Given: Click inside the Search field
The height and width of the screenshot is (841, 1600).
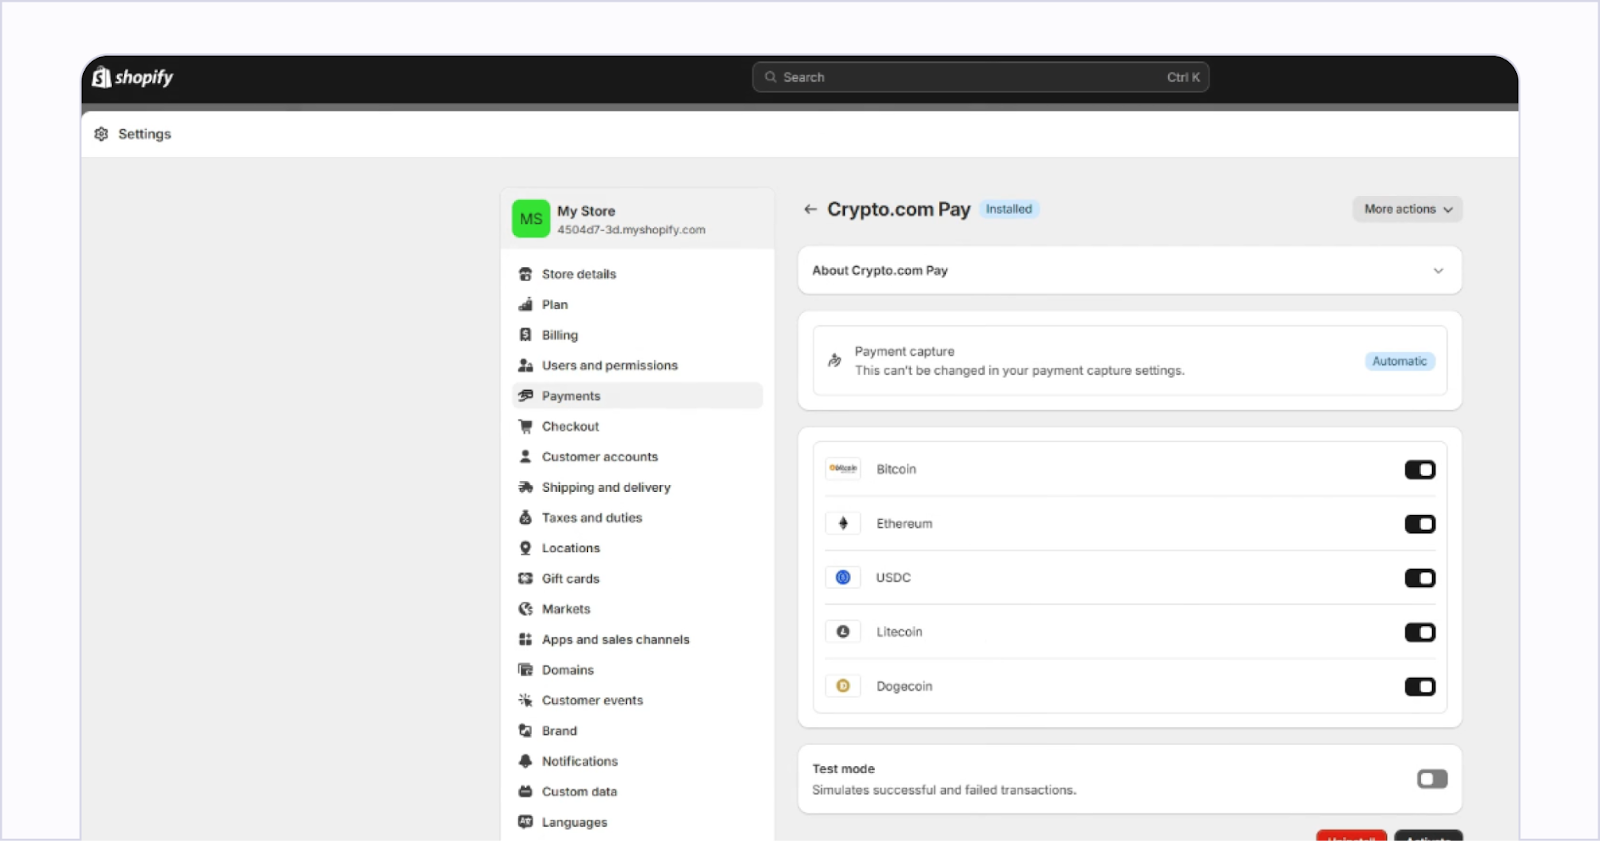Looking at the screenshot, I should (x=980, y=77).
